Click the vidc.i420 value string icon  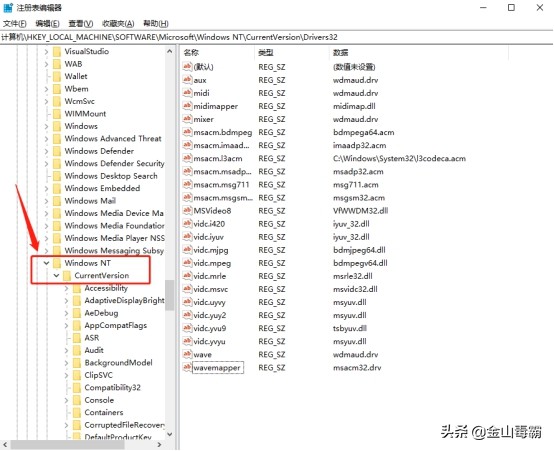click(187, 224)
